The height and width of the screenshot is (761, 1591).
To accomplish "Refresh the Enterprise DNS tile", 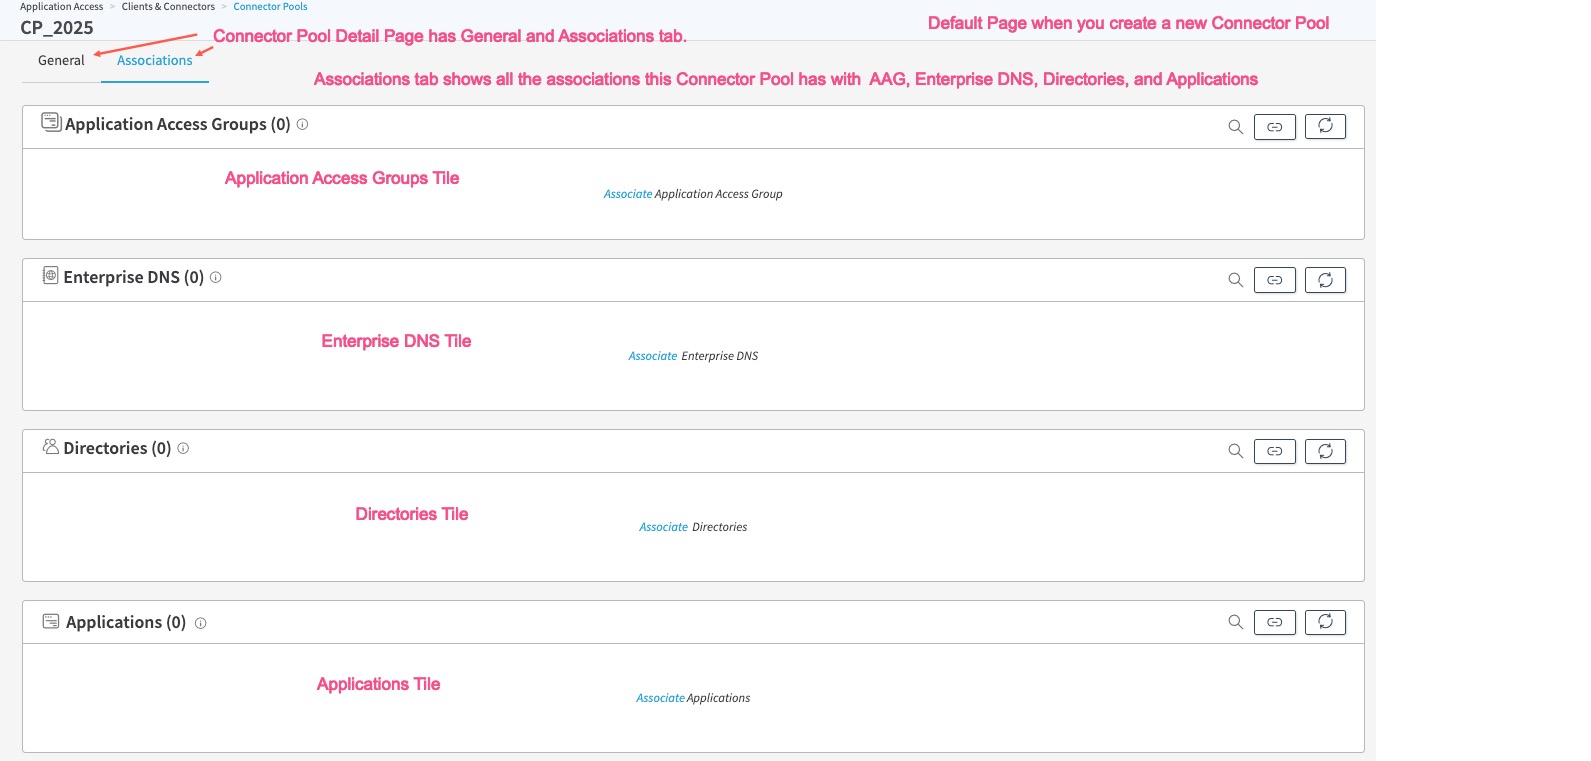I will click(1325, 280).
